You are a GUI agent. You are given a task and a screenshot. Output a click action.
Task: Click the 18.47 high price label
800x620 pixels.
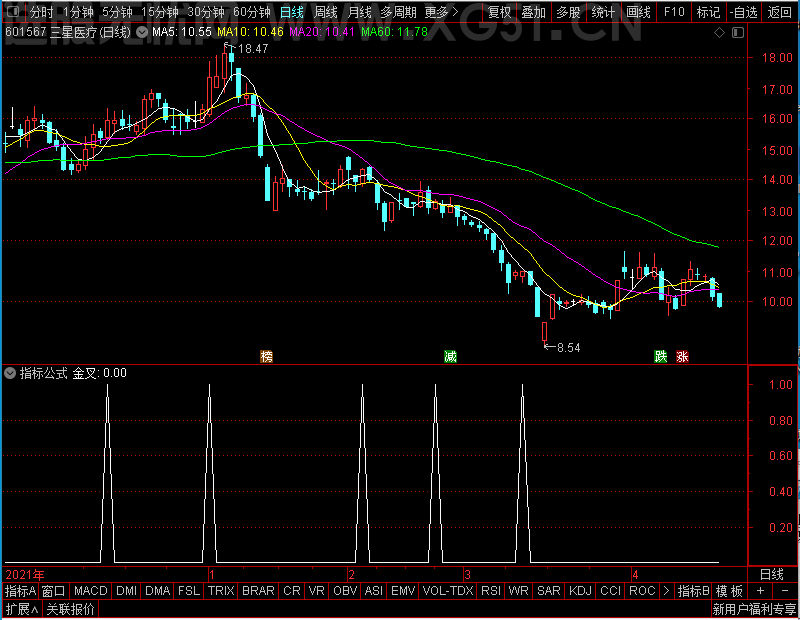pyautogui.click(x=253, y=49)
